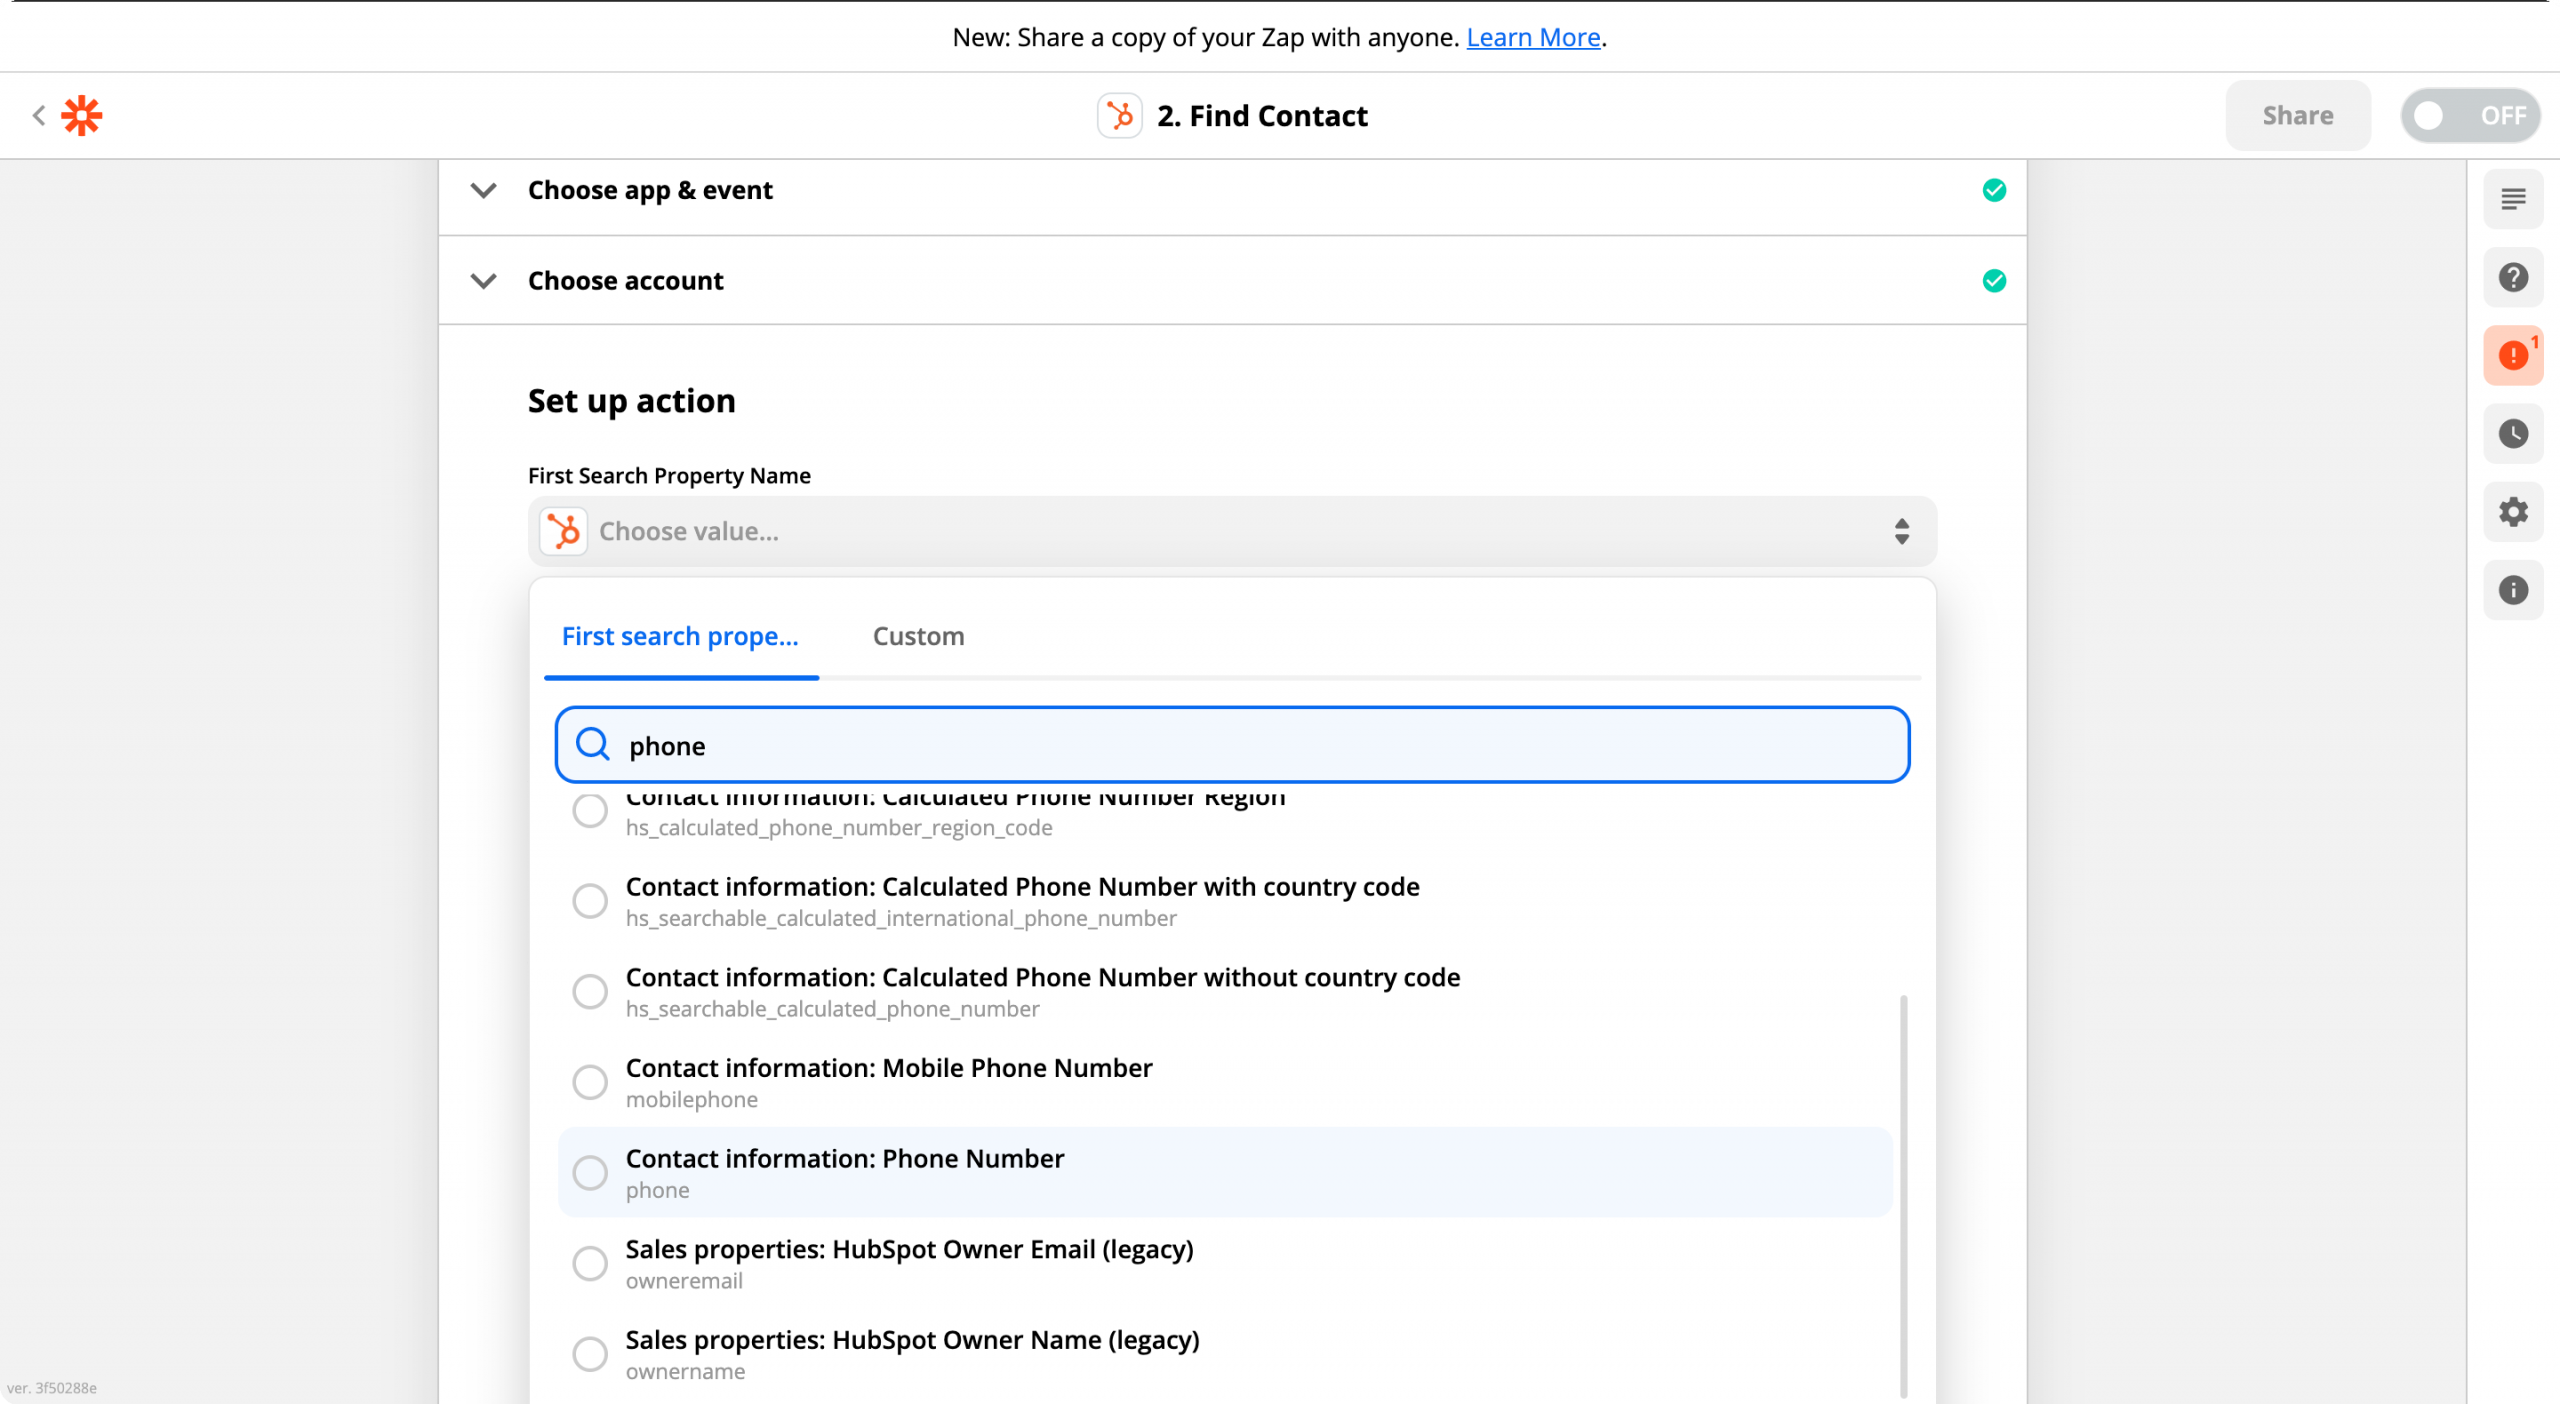Open the history clock icon
Screen dimensions: 2560x1404
2513,434
